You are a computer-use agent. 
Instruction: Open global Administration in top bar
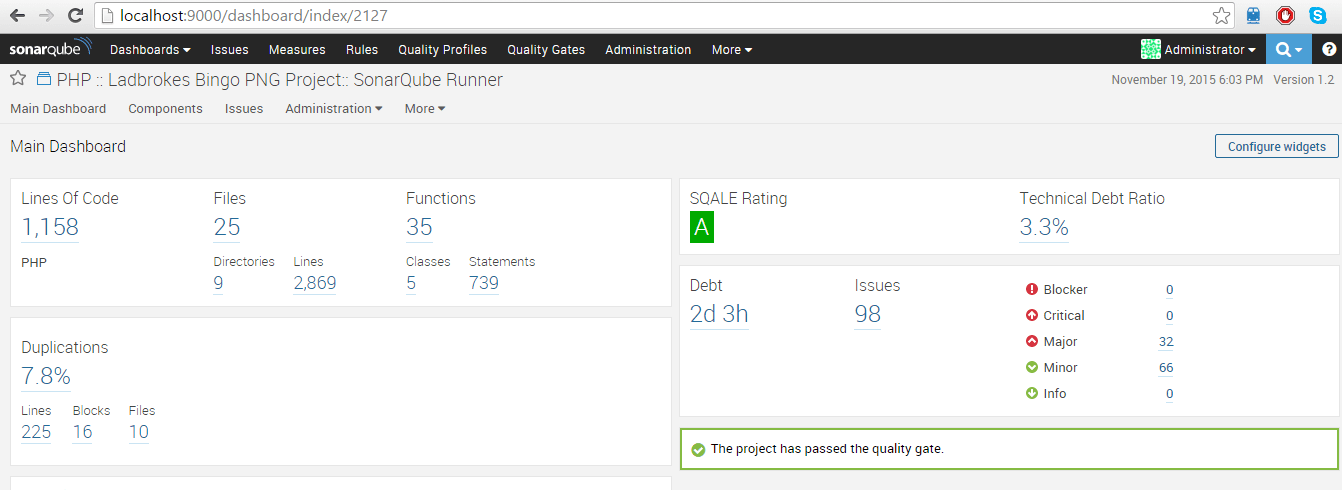(648, 49)
